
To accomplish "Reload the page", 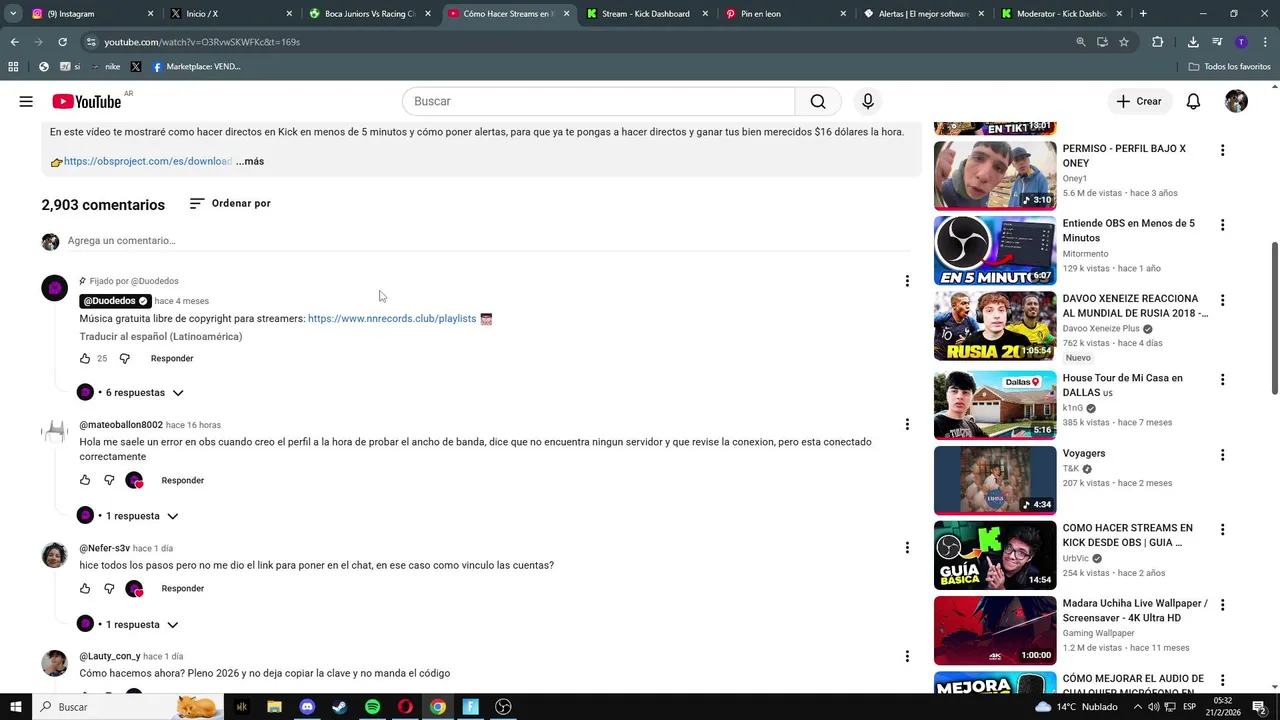I will click(x=62, y=42).
